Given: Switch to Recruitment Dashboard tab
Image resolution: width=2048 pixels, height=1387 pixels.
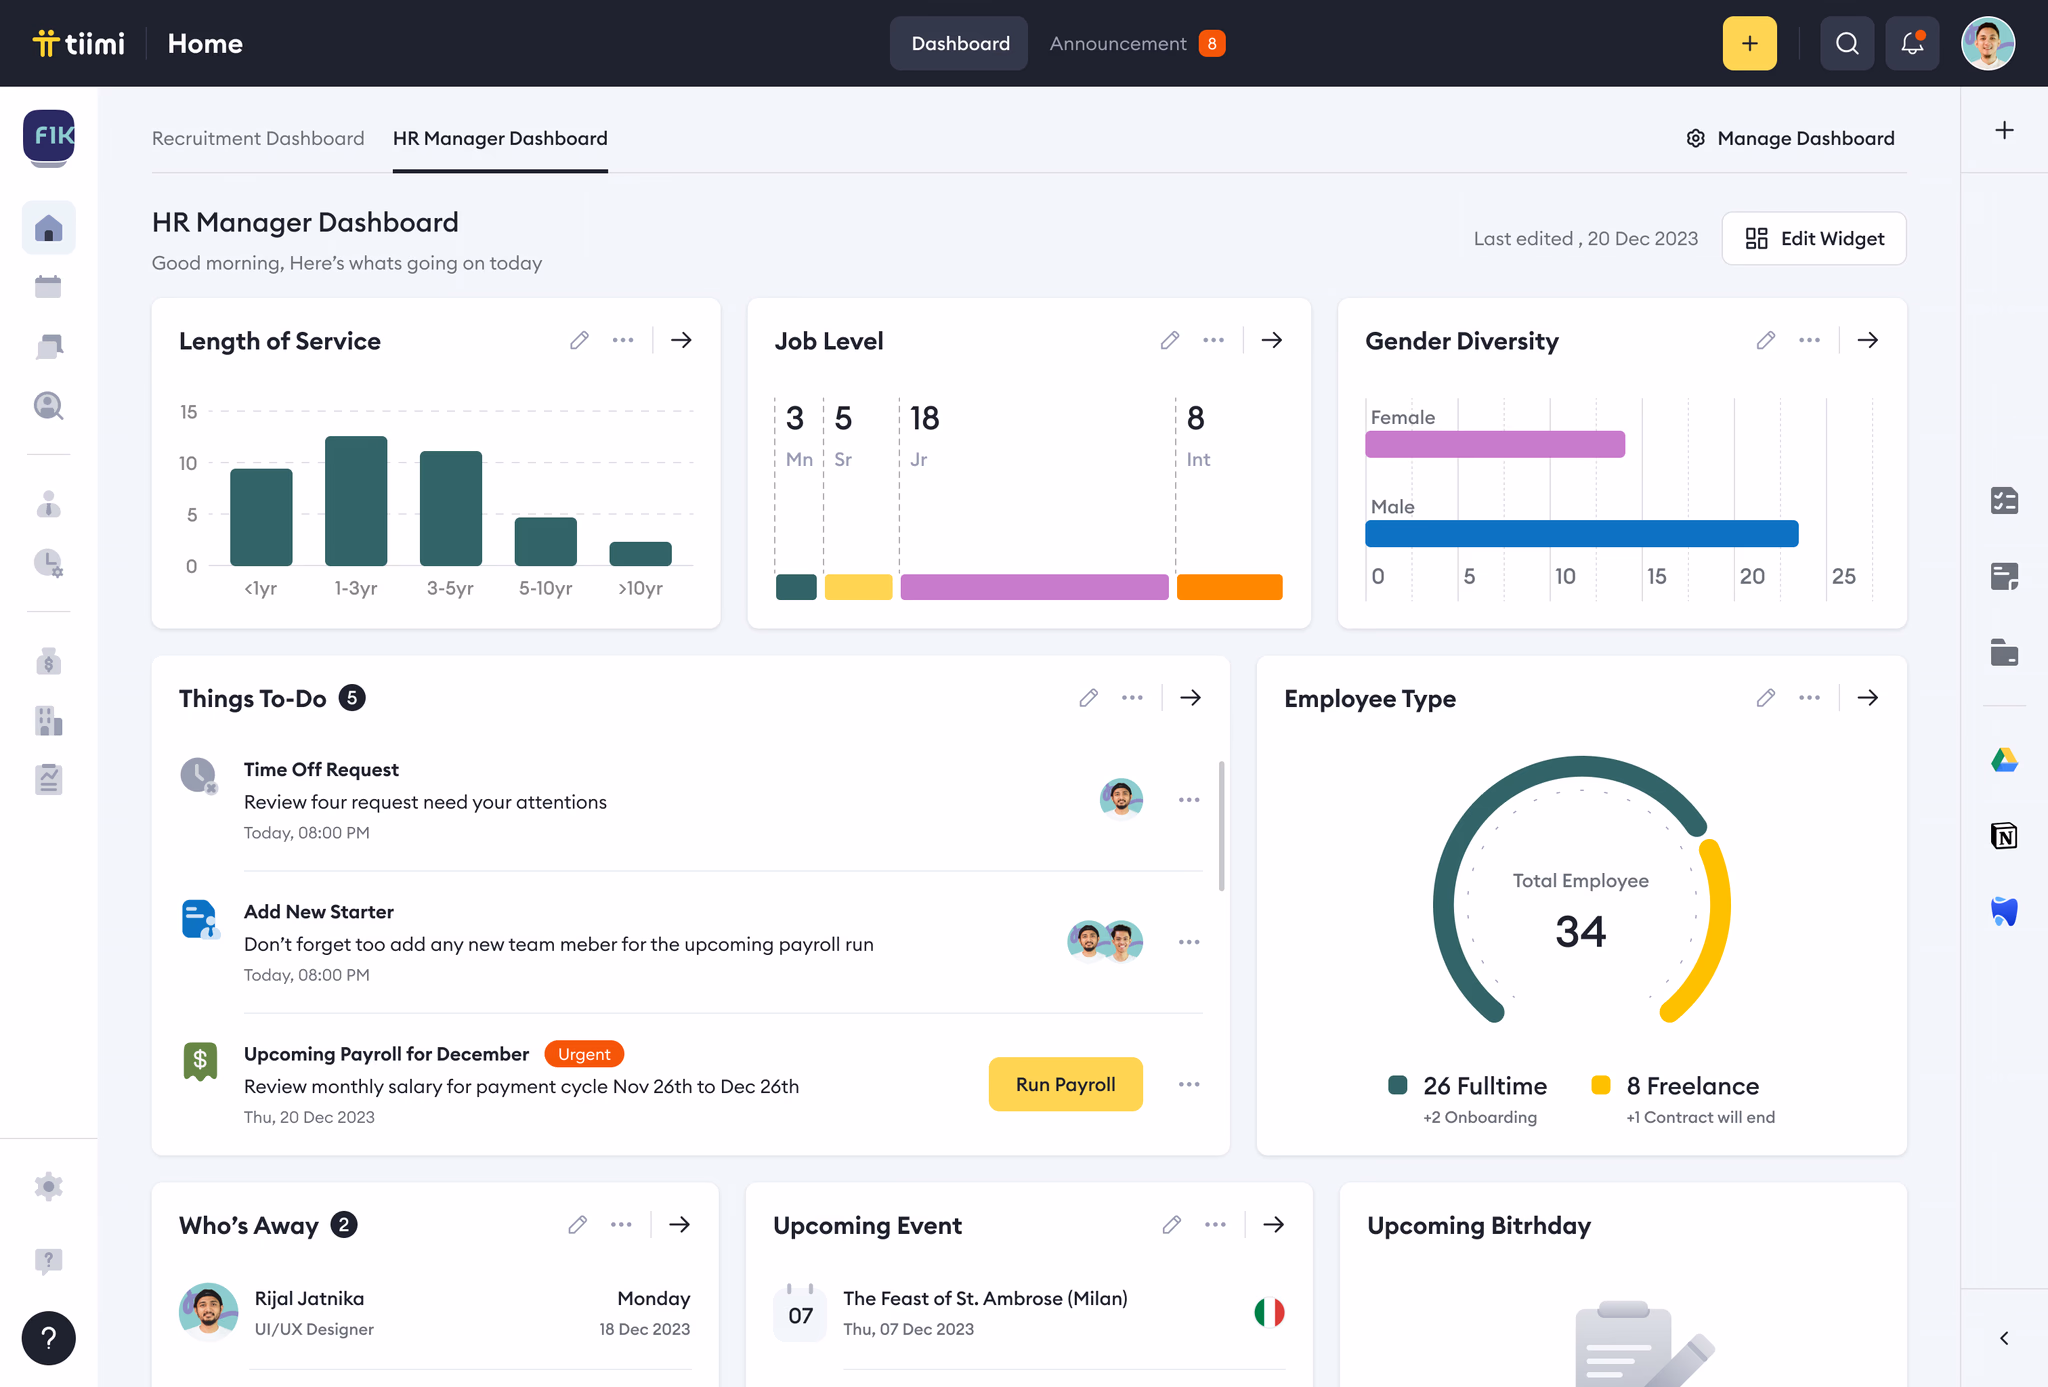Looking at the screenshot, I should coord(258,138).
